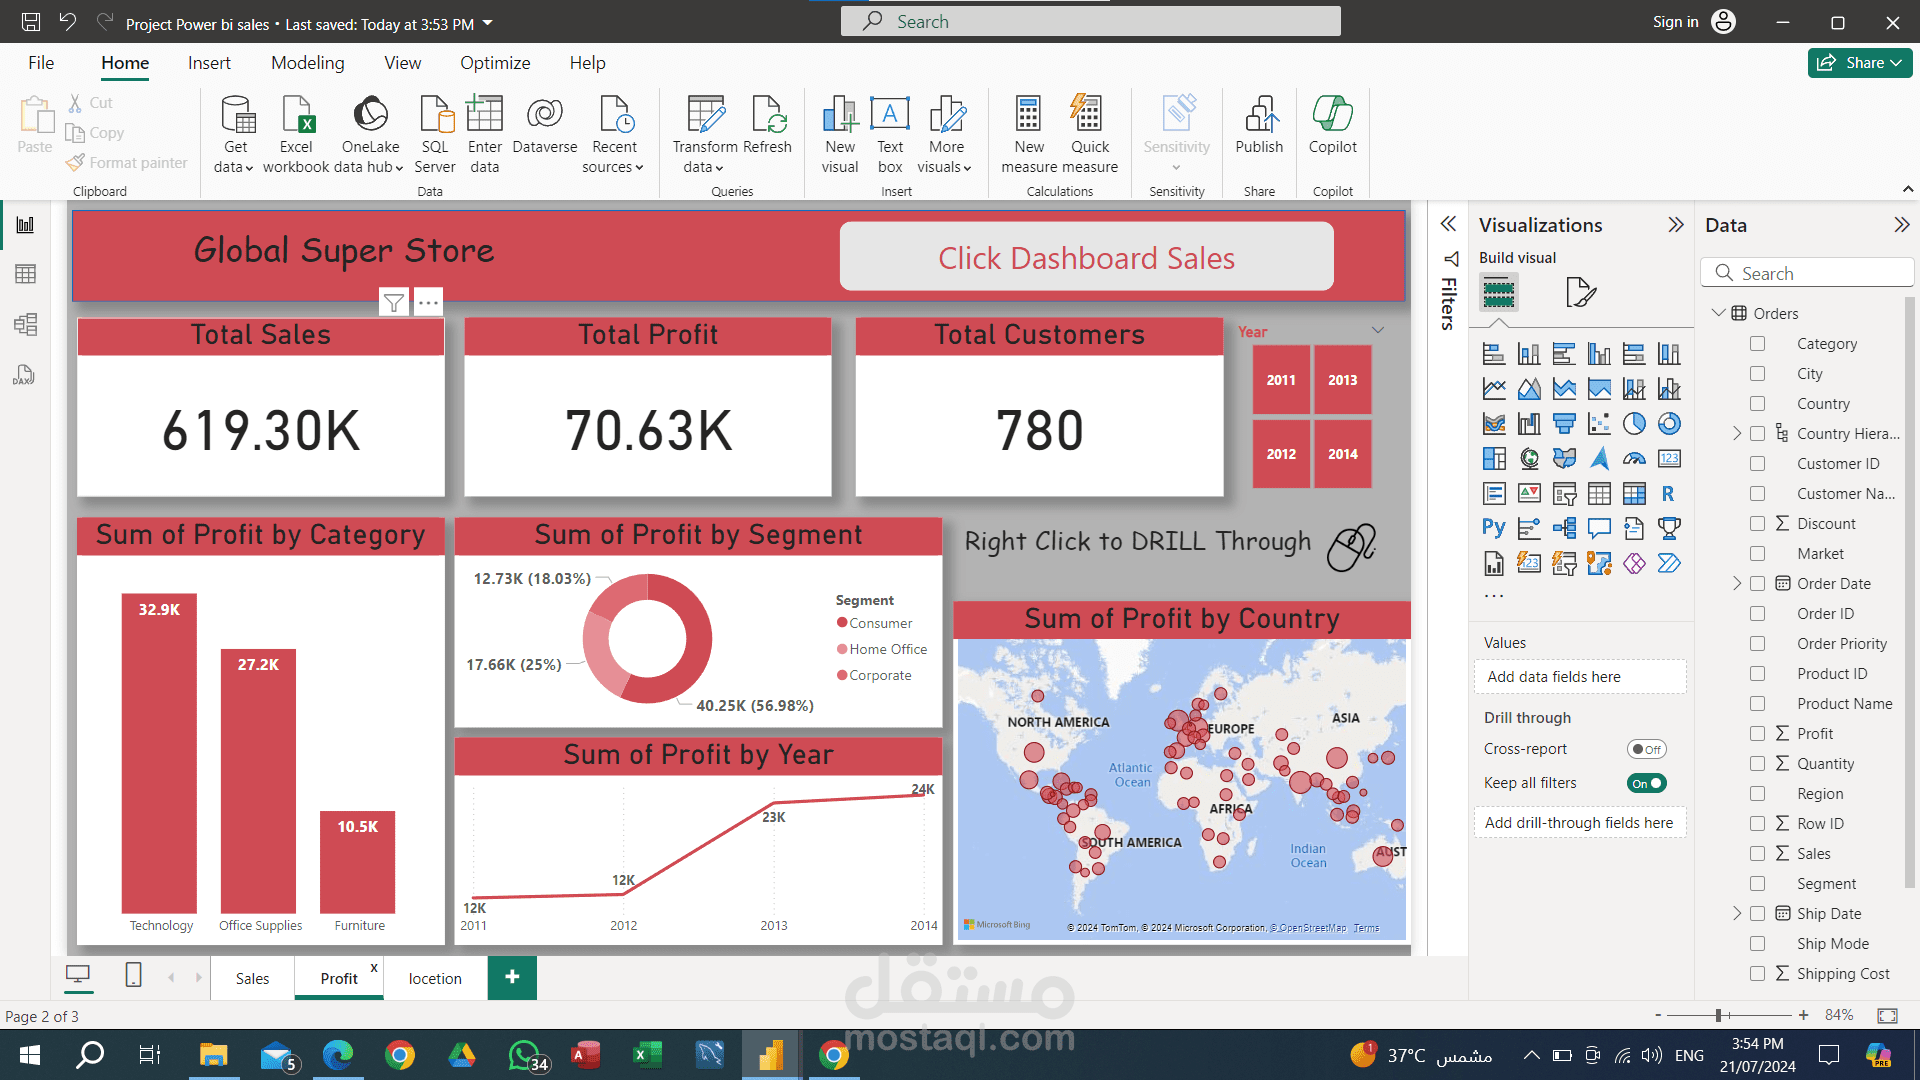Open the Year slicer dropdown chevron
The height and width of the screenshot is (1080, 1920).
point(1377,331)
